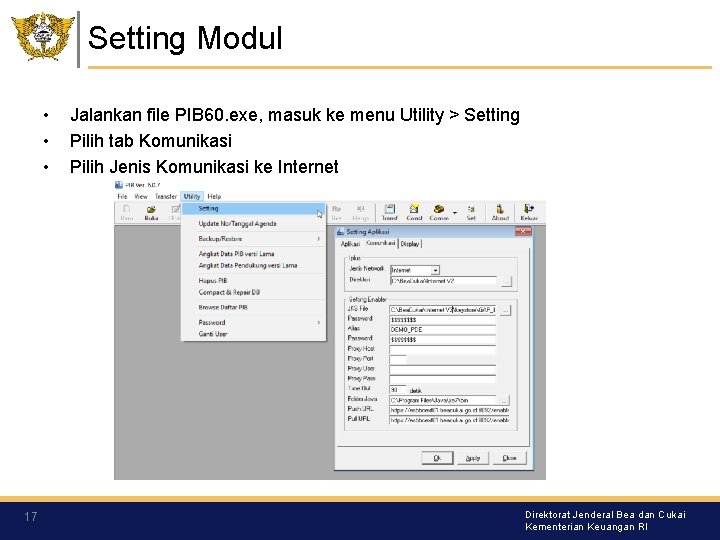
Task: Switch to the Komunikasi tab
Action: [381, 243]
